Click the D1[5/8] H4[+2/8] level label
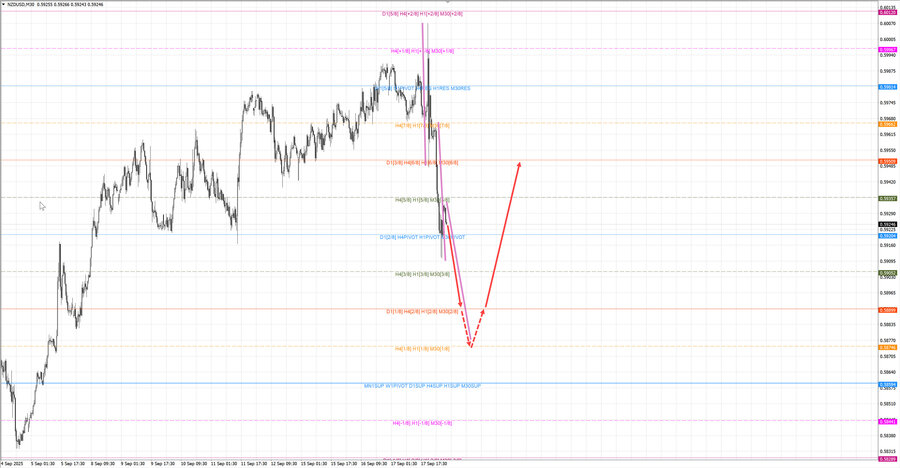 click(x=422, y=14)
